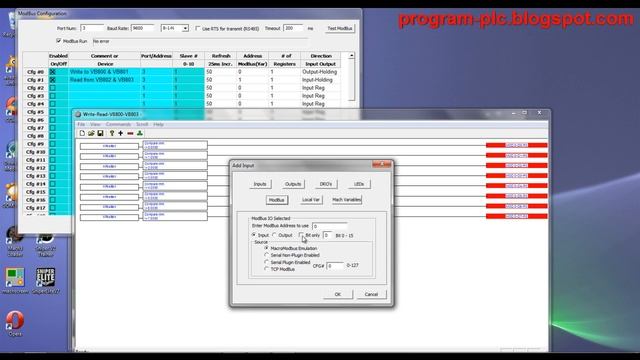Click the black plus add rung icon
The height and width of the screenshot is (360, 640).
tap(120, 133)
